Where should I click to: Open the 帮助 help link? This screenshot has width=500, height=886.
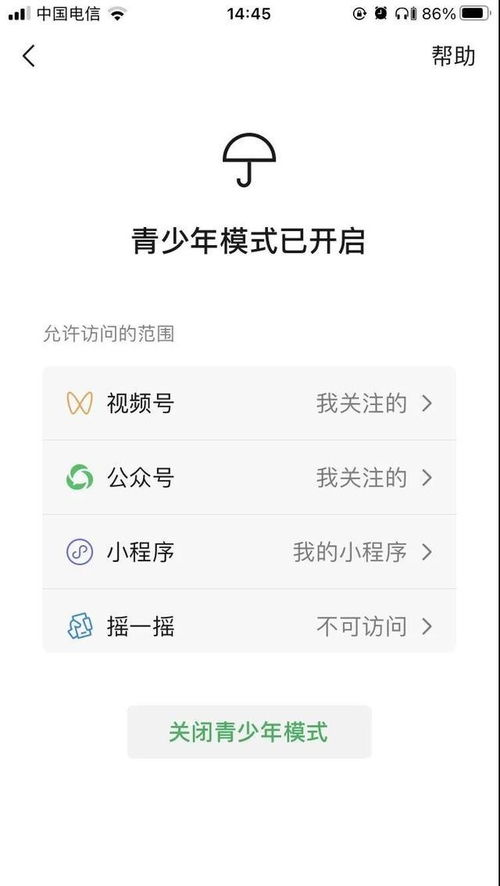[453, 55]
